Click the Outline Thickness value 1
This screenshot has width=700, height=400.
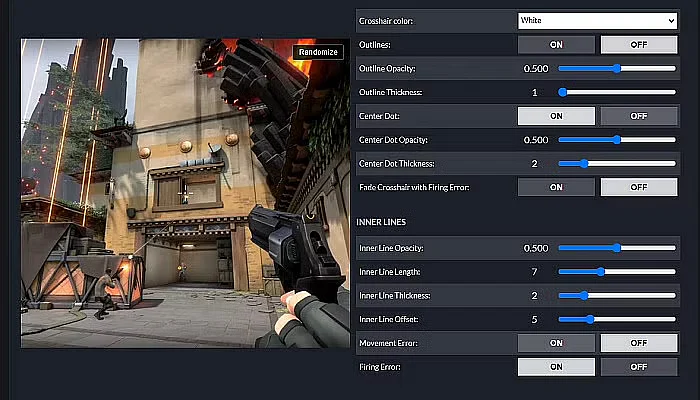535,92
